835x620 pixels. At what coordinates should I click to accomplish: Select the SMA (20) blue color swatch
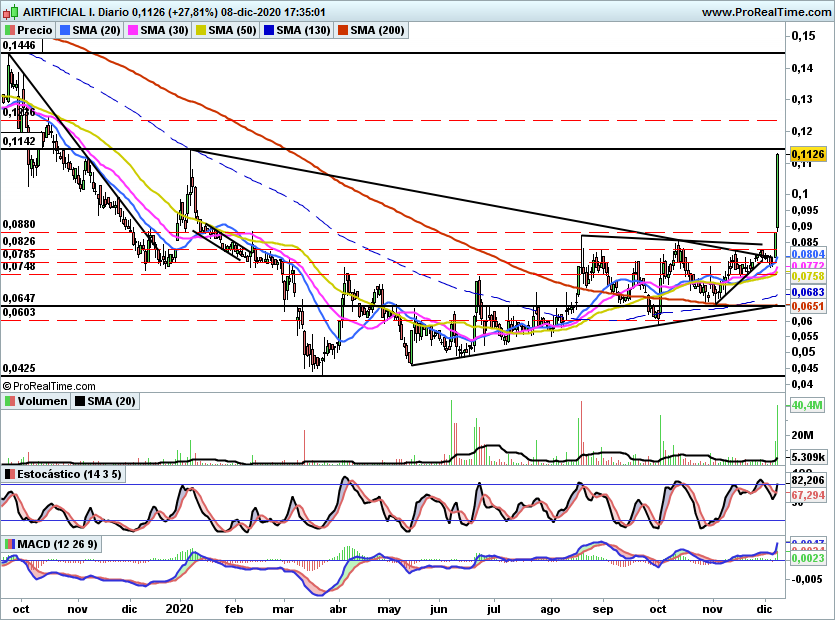pos(65,30)
